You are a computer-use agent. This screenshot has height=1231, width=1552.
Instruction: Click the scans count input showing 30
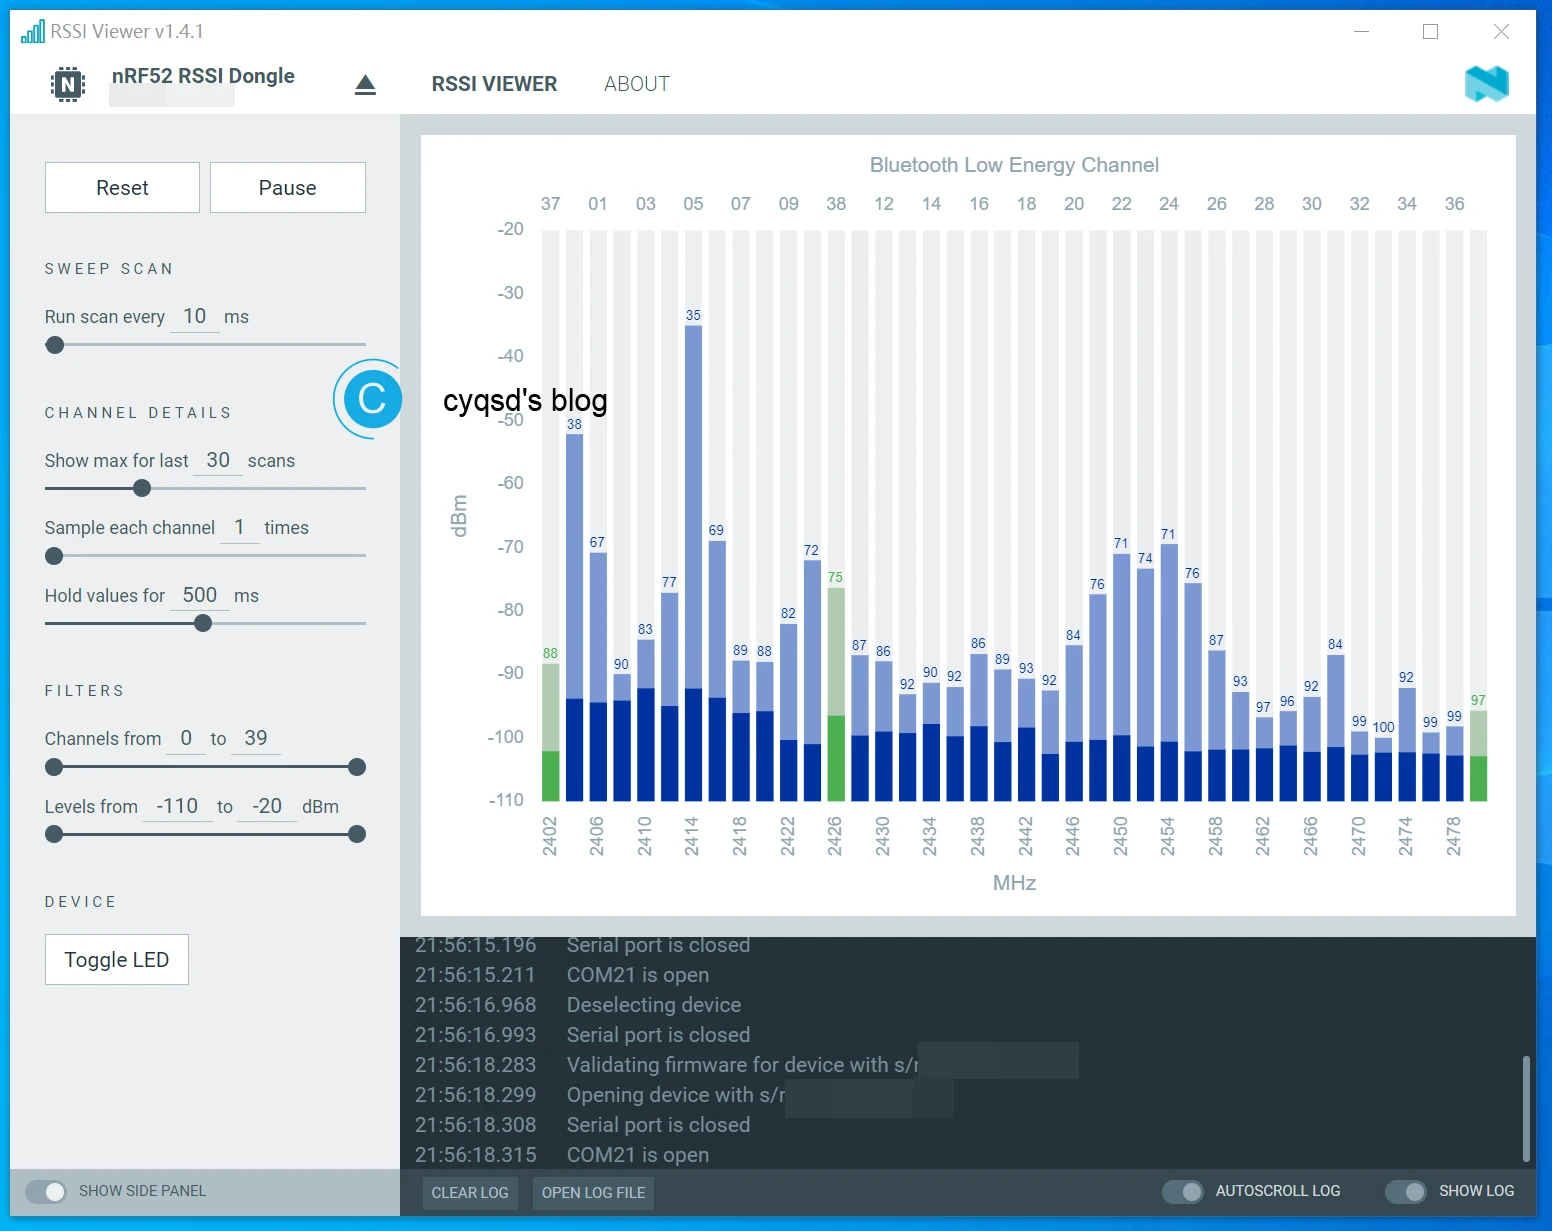point(218,460)
